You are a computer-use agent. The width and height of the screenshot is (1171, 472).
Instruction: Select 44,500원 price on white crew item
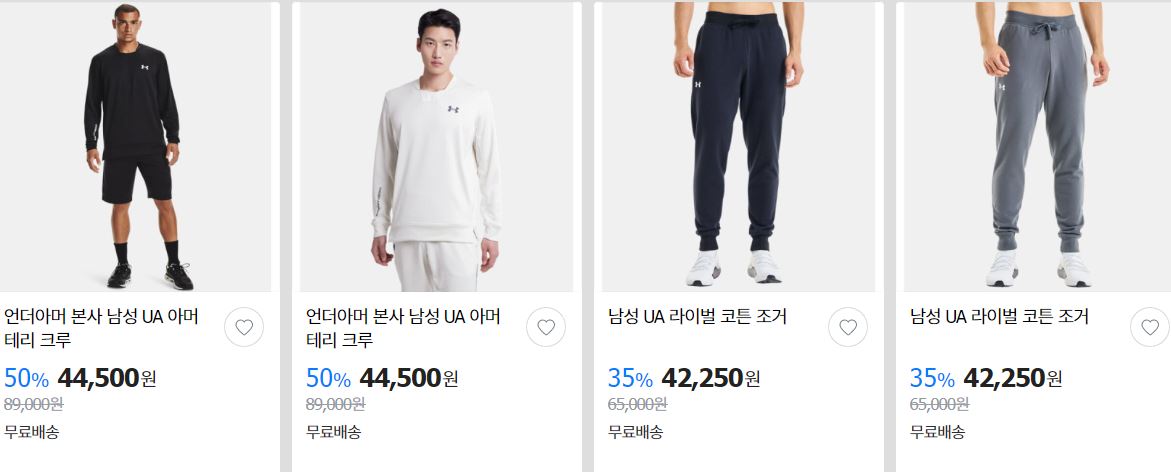point(409,378)
